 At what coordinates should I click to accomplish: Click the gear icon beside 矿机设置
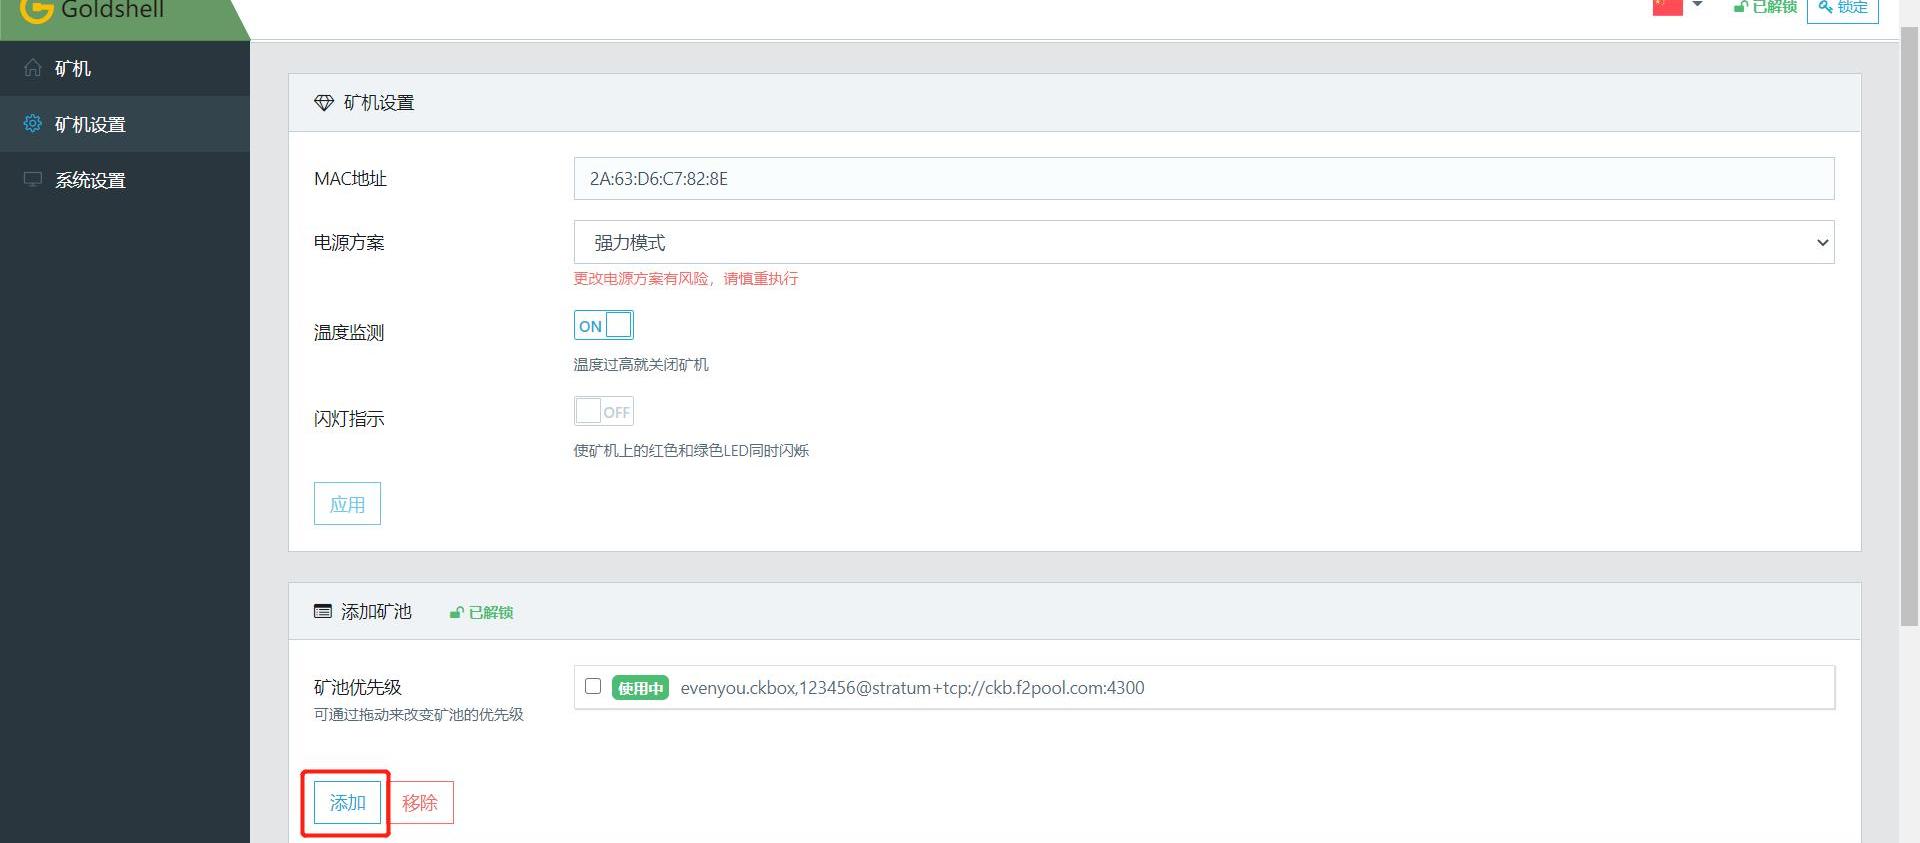coord(33,123)
